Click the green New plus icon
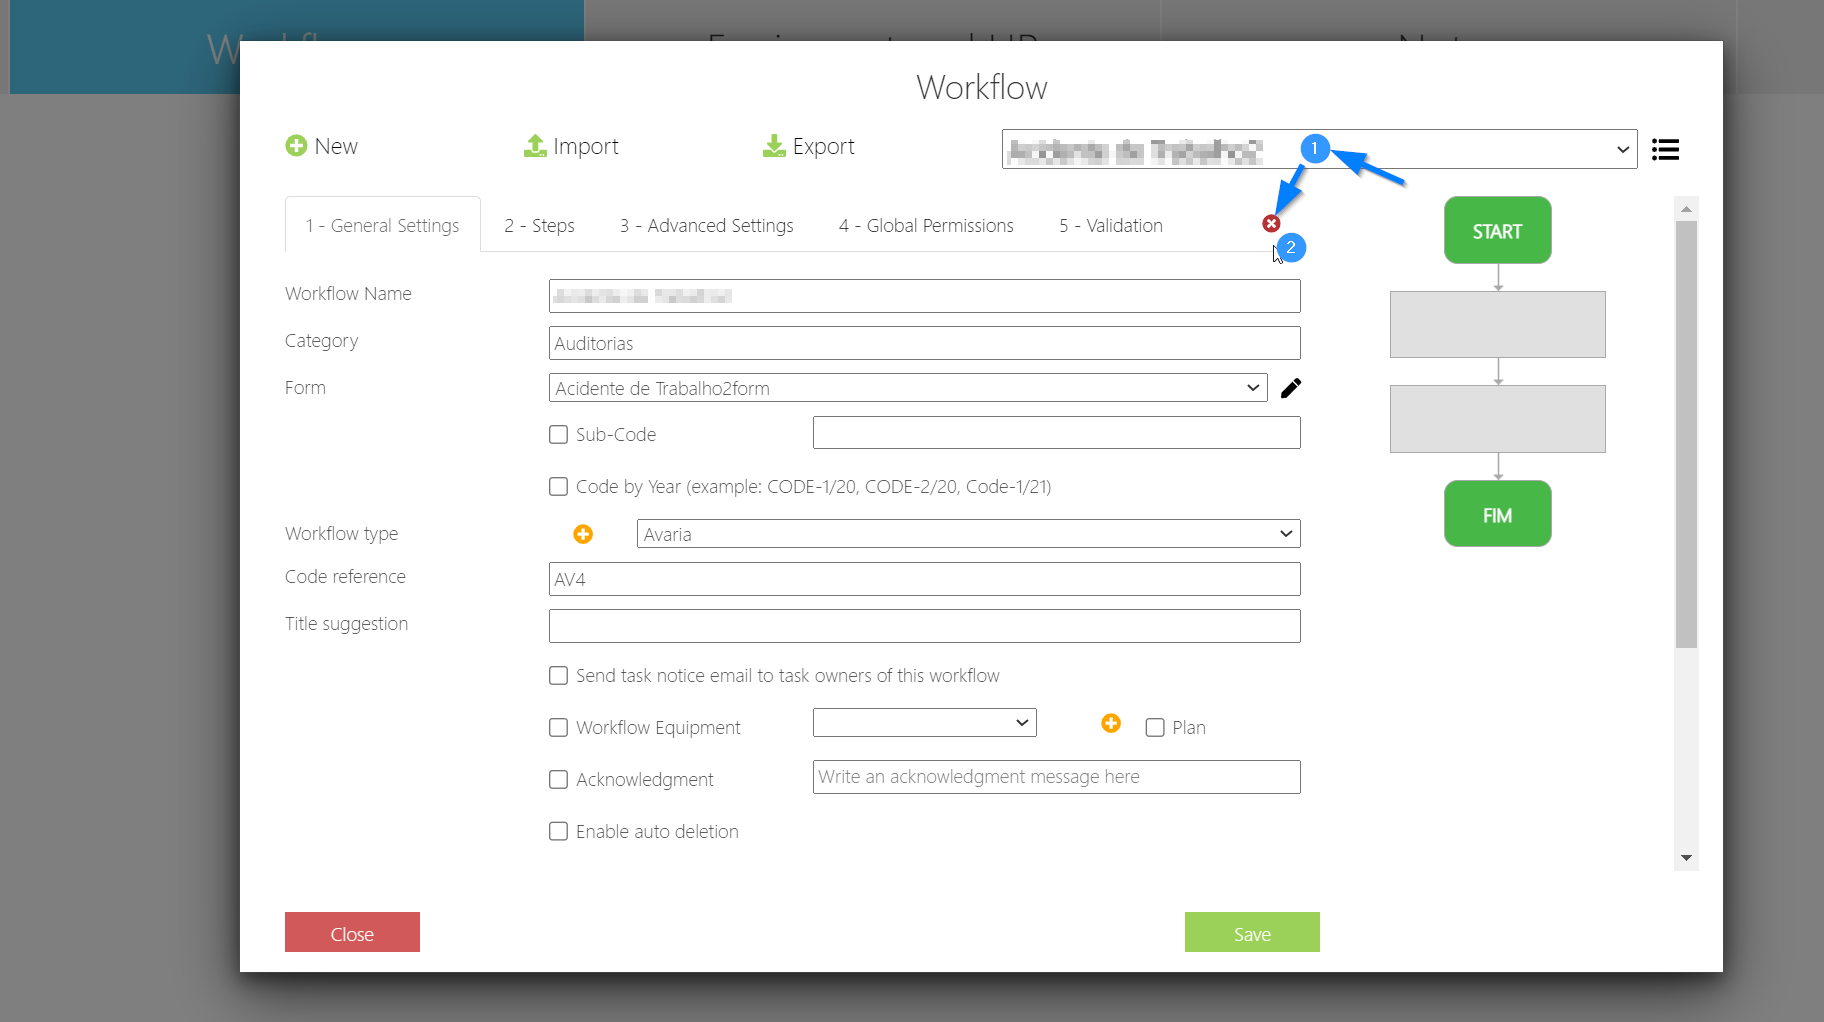The width and height of the screenshot is (1824, 1022). (296, 146)
